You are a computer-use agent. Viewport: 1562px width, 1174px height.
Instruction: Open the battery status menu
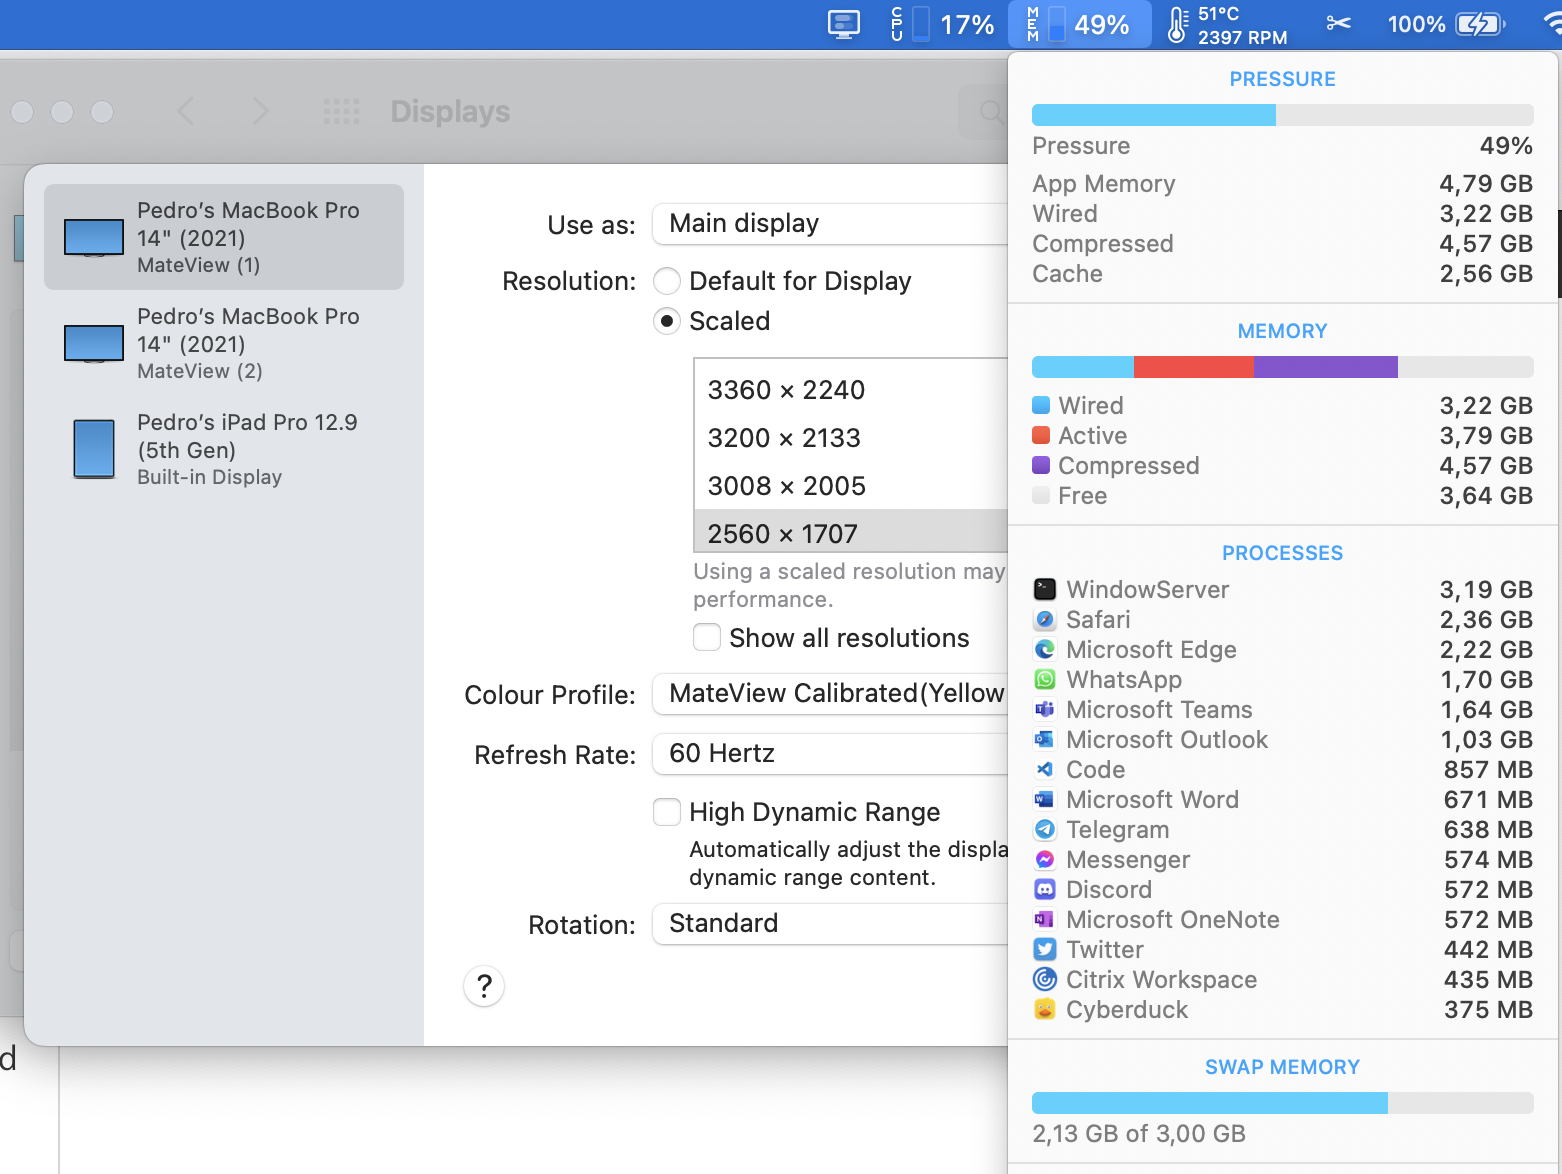[1446, 24]
